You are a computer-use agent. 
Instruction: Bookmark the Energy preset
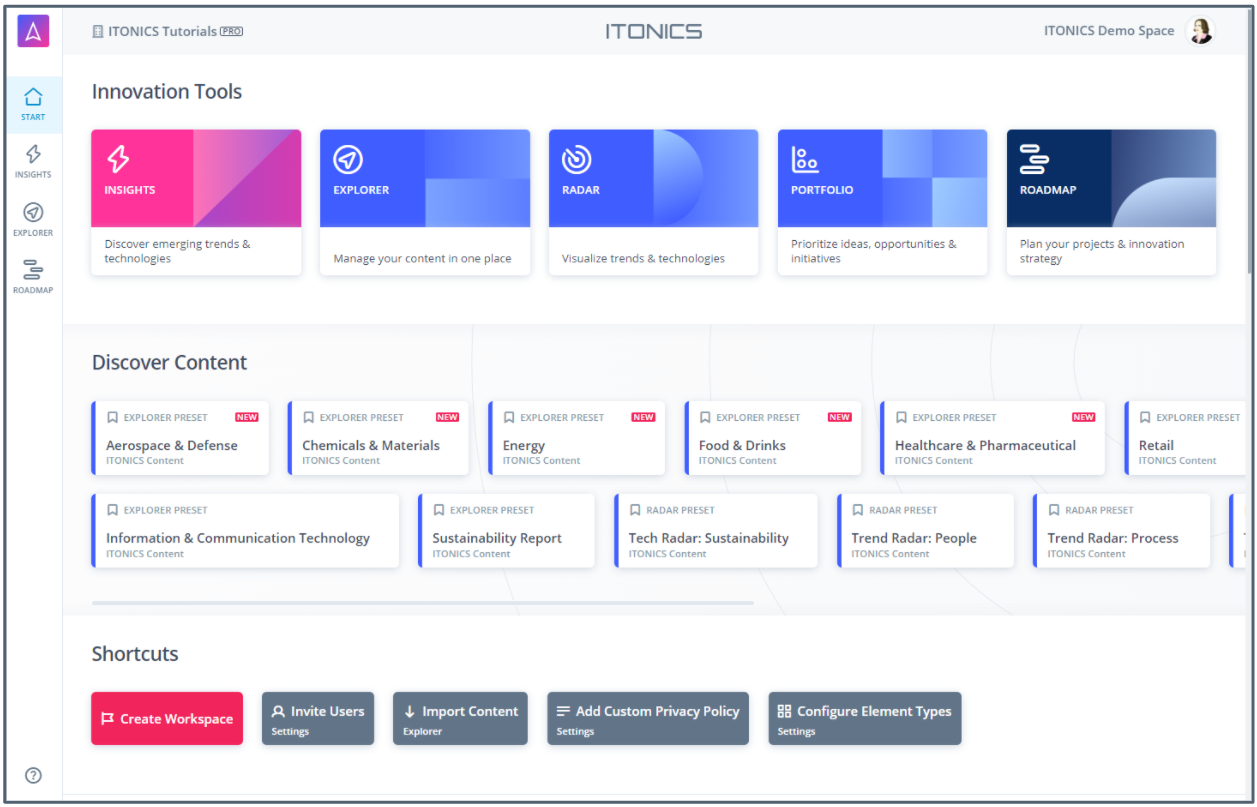tap(509, 418)
